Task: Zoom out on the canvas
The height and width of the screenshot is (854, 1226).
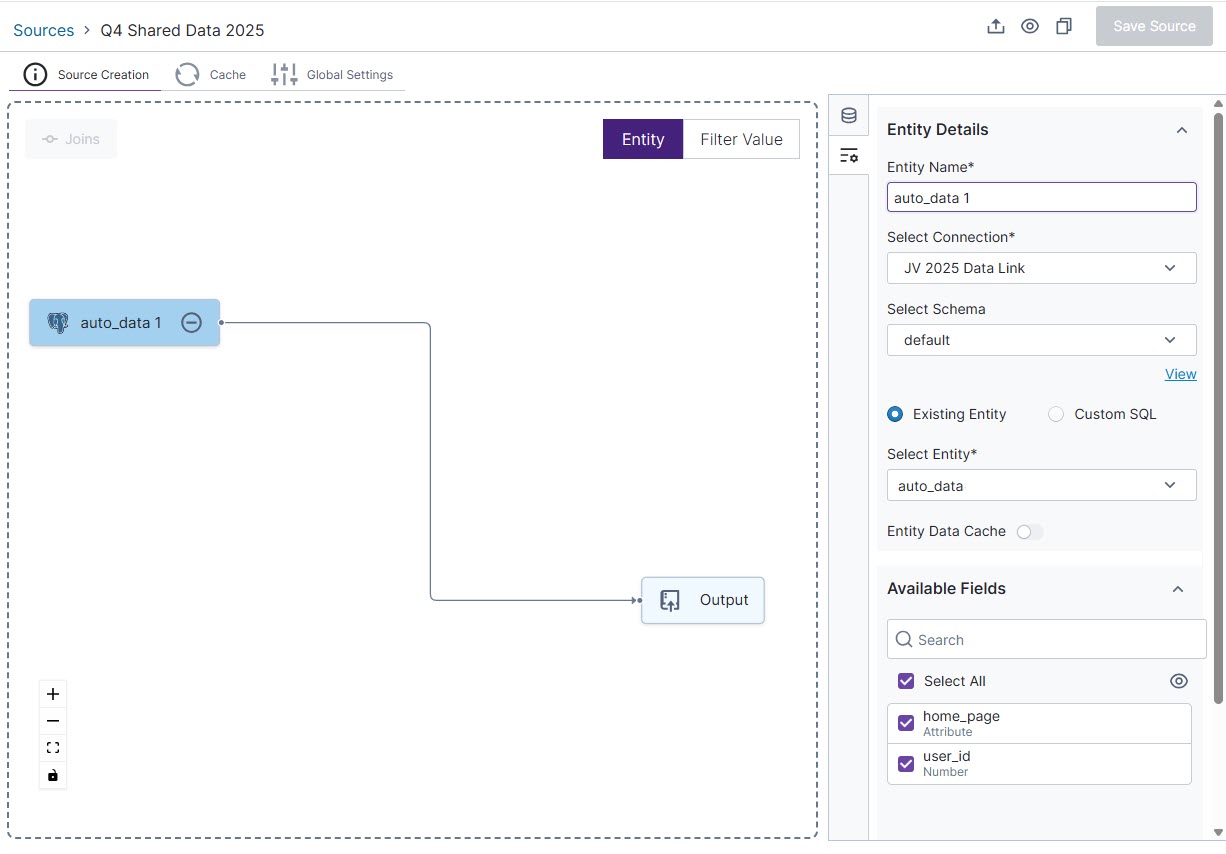Action: tap(53, 721)
